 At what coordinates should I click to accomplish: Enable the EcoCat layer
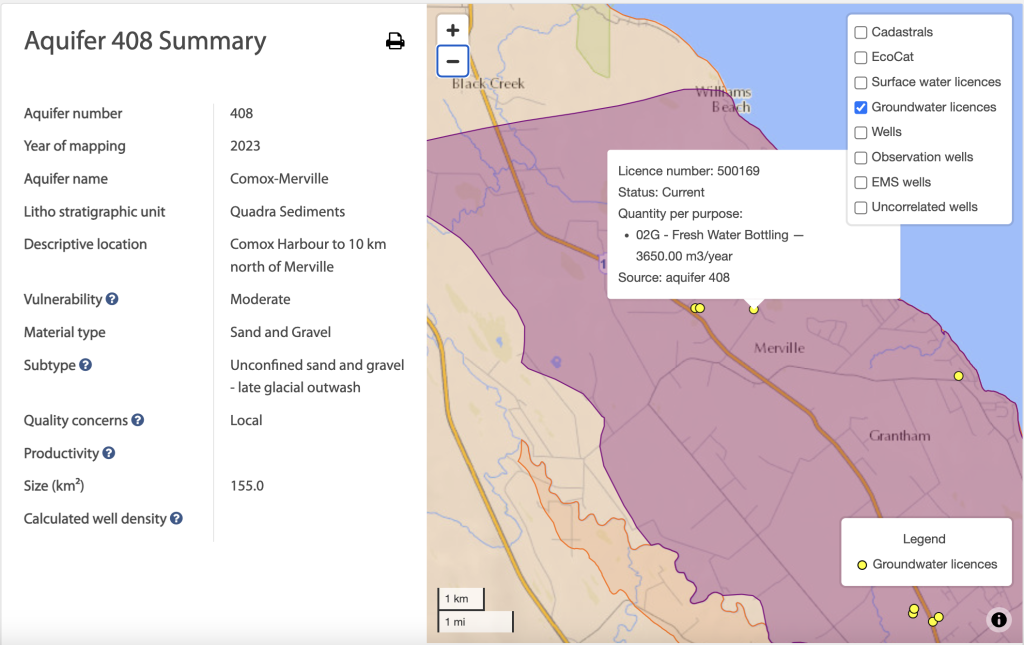860,57
